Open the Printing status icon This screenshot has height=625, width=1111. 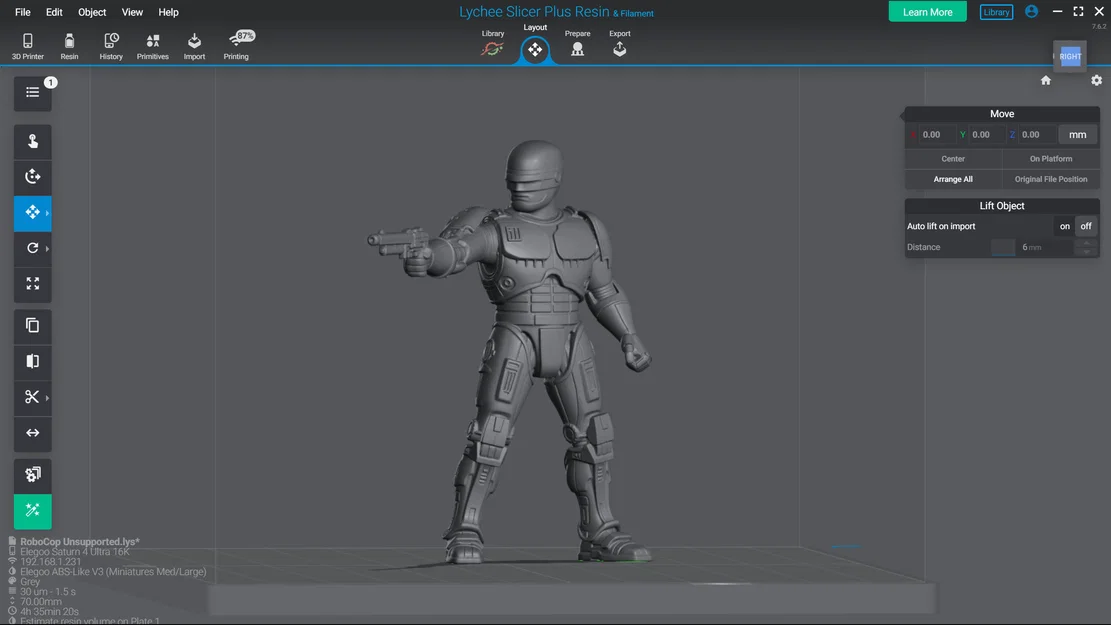237,46
